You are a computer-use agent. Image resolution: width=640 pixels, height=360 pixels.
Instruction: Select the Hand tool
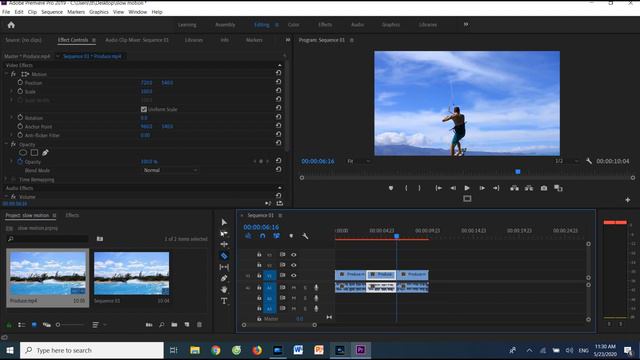pos(224,289)
